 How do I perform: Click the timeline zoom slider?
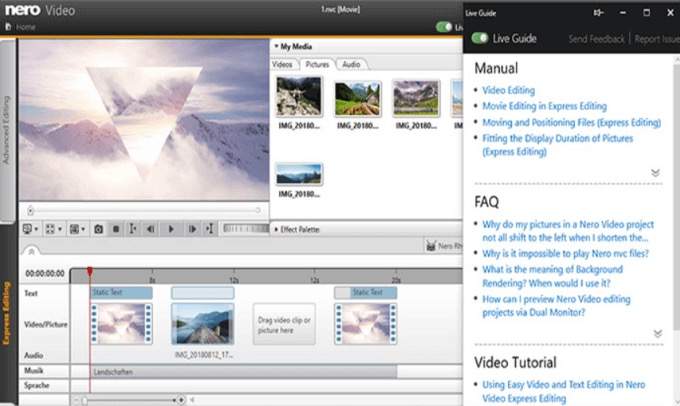click(128, 400)
